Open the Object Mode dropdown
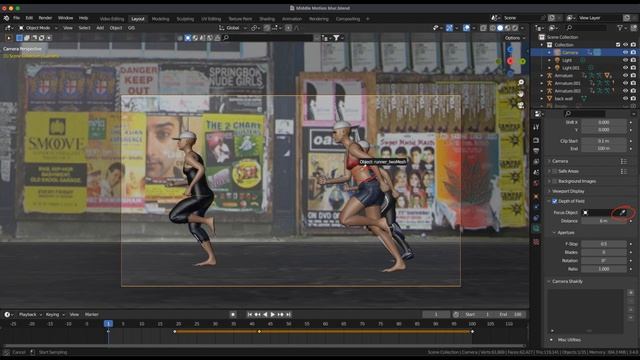The width and height of the screenshot is (640, 360). pyautogui.click(x=38, y=28)
